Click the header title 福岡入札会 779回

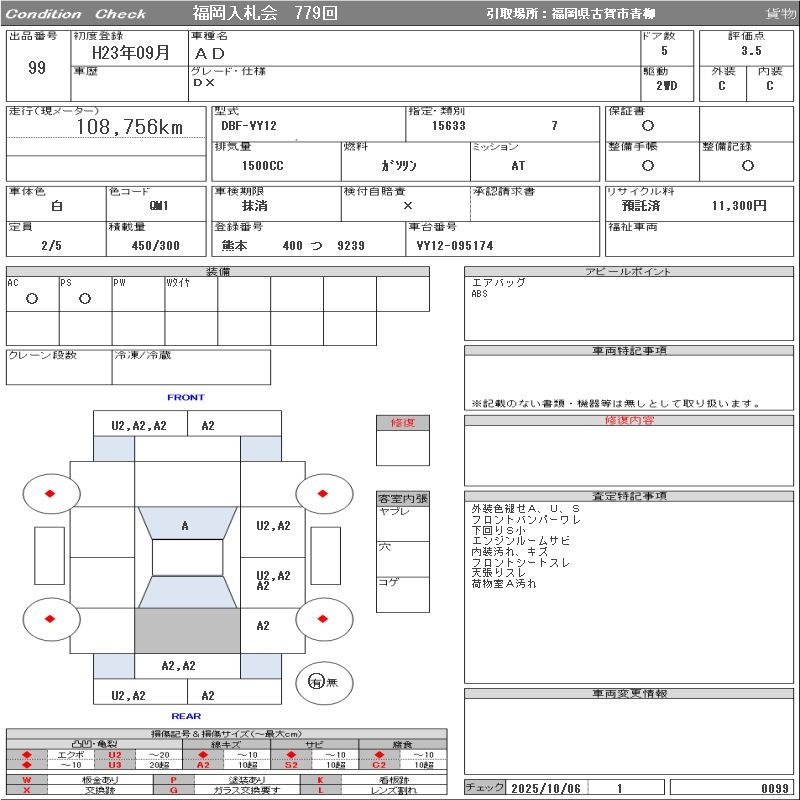(265, 13)
